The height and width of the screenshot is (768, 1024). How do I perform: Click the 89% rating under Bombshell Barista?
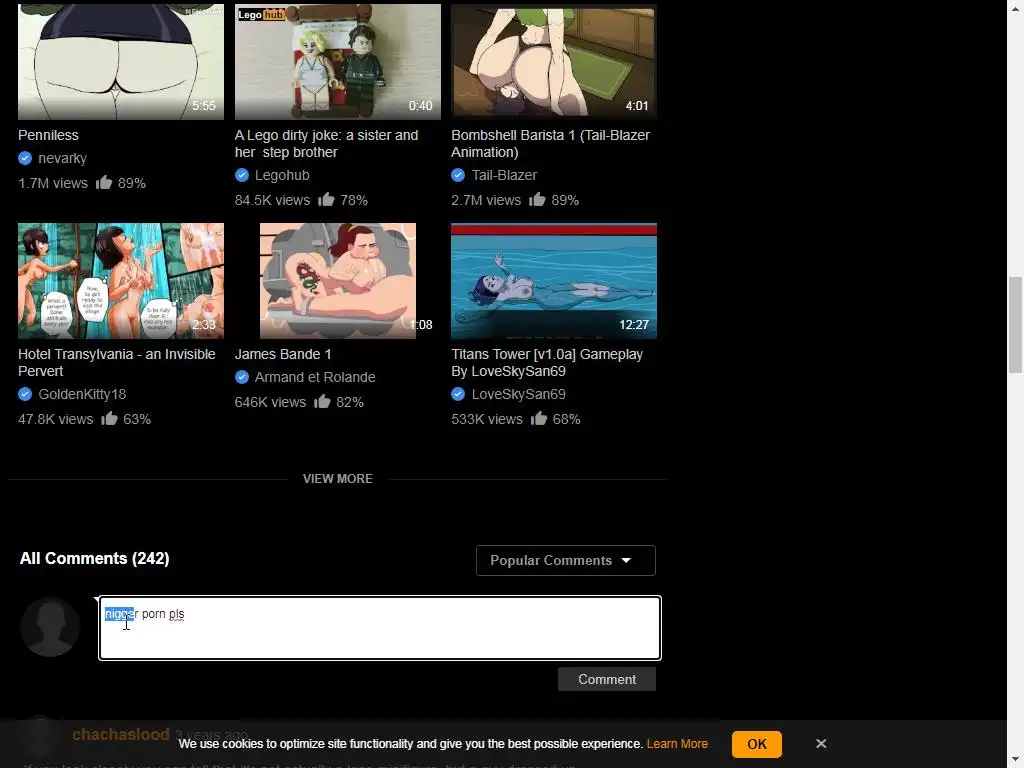point(565,200)
